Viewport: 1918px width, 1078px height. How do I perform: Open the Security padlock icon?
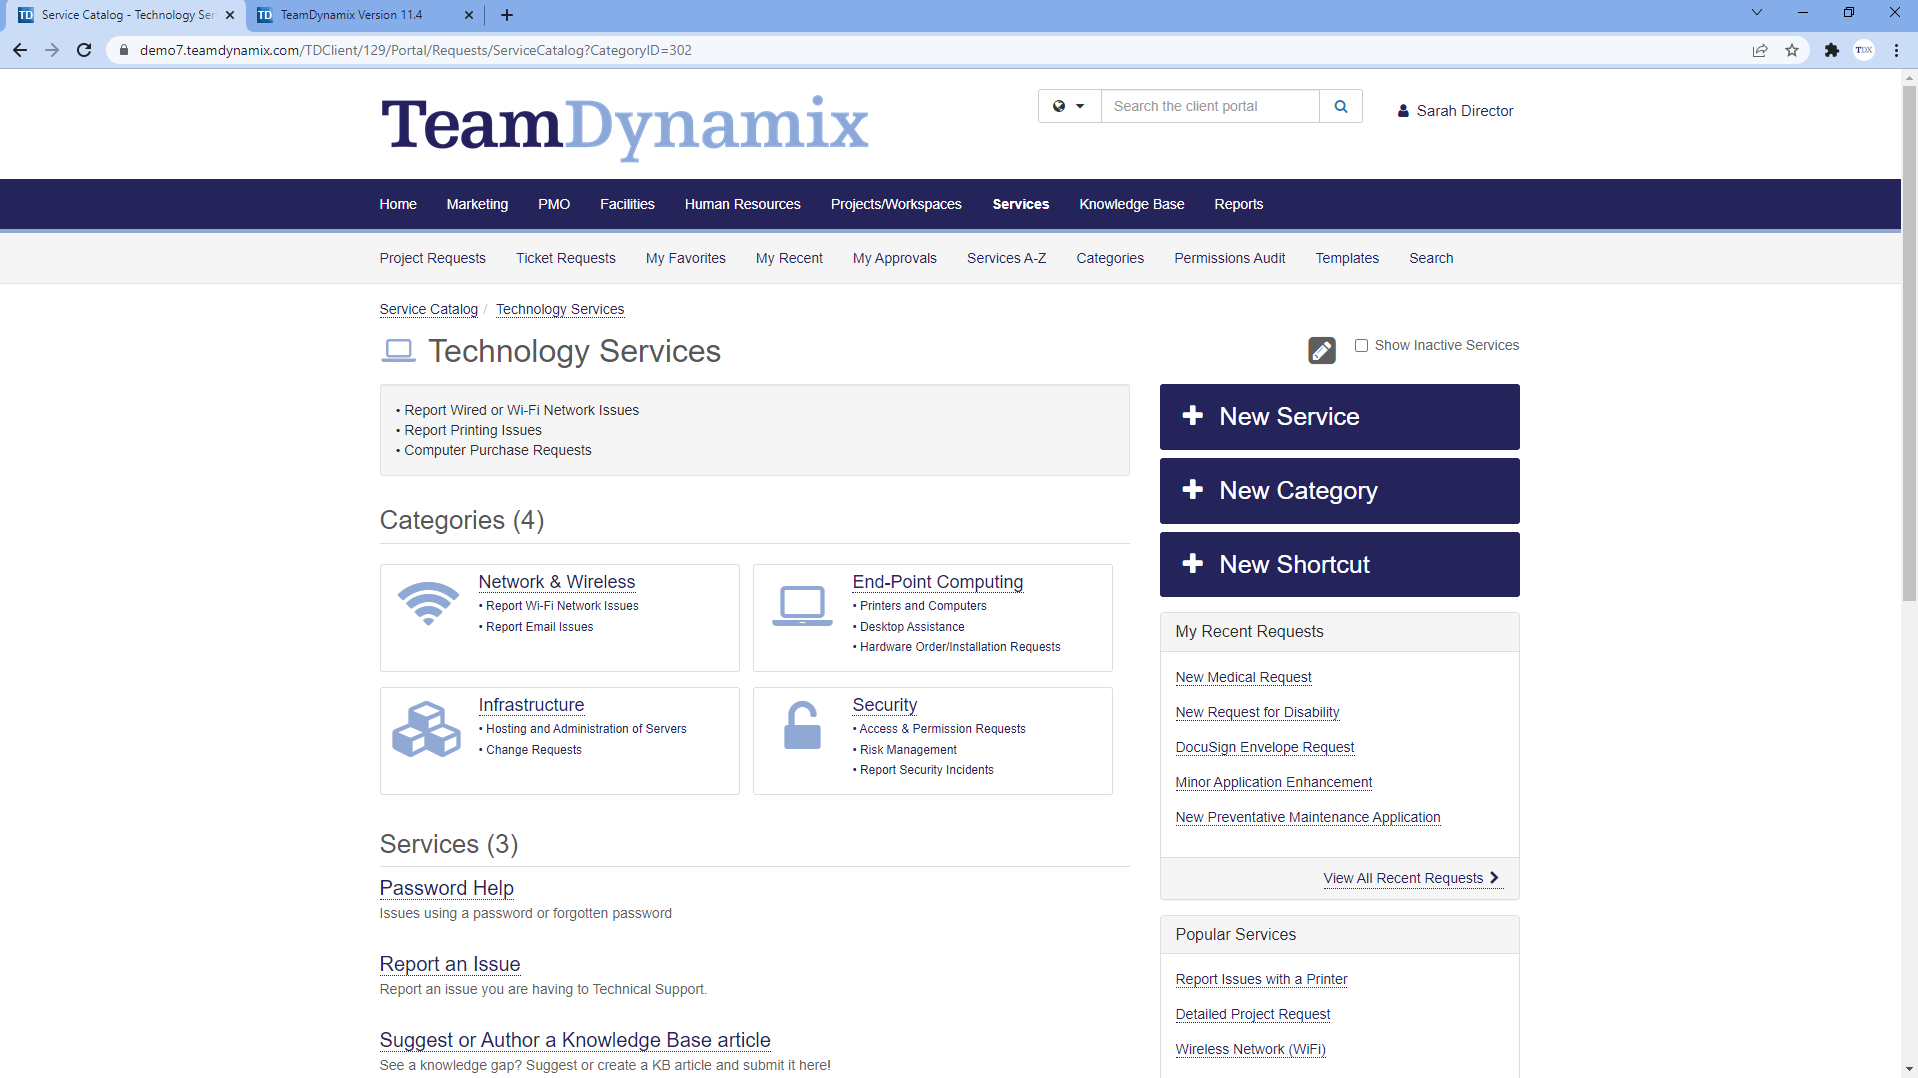[801, 726]
